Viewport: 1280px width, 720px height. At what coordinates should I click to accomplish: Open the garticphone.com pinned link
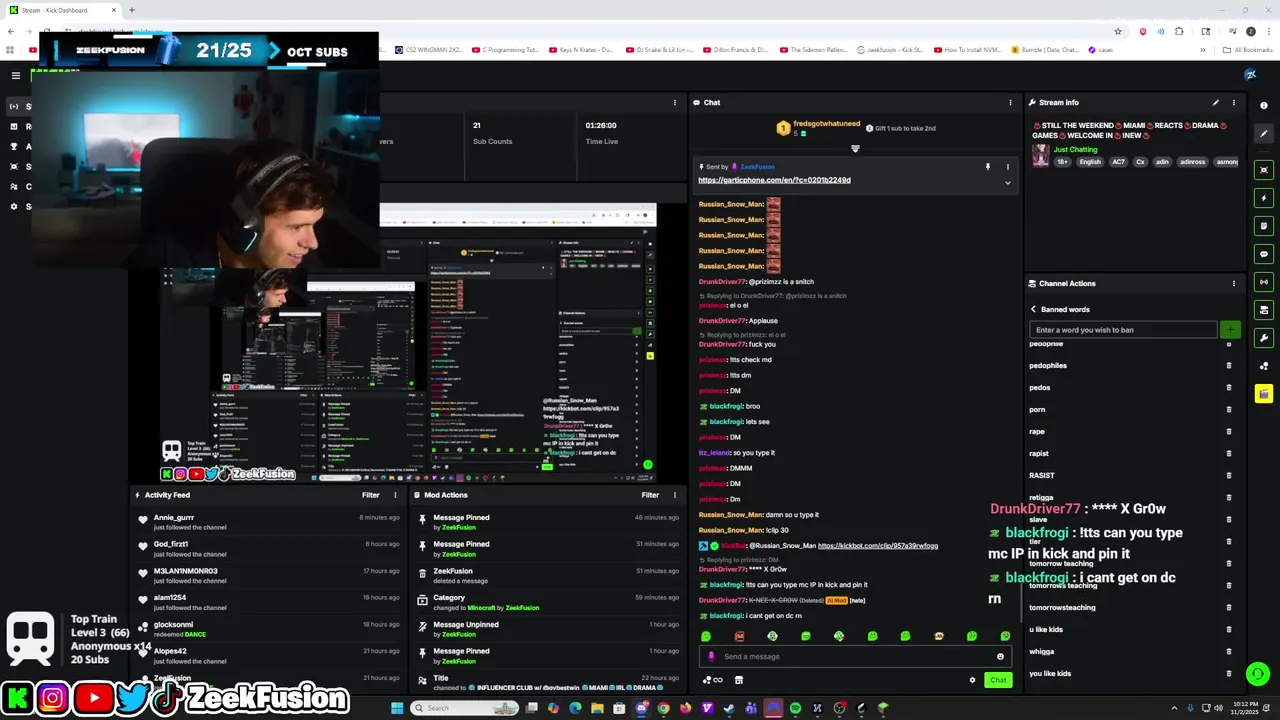(774, 180)
